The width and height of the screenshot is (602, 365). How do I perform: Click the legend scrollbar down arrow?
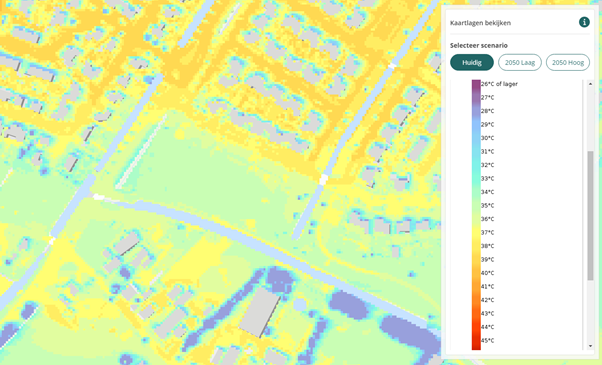click(590, 346)
